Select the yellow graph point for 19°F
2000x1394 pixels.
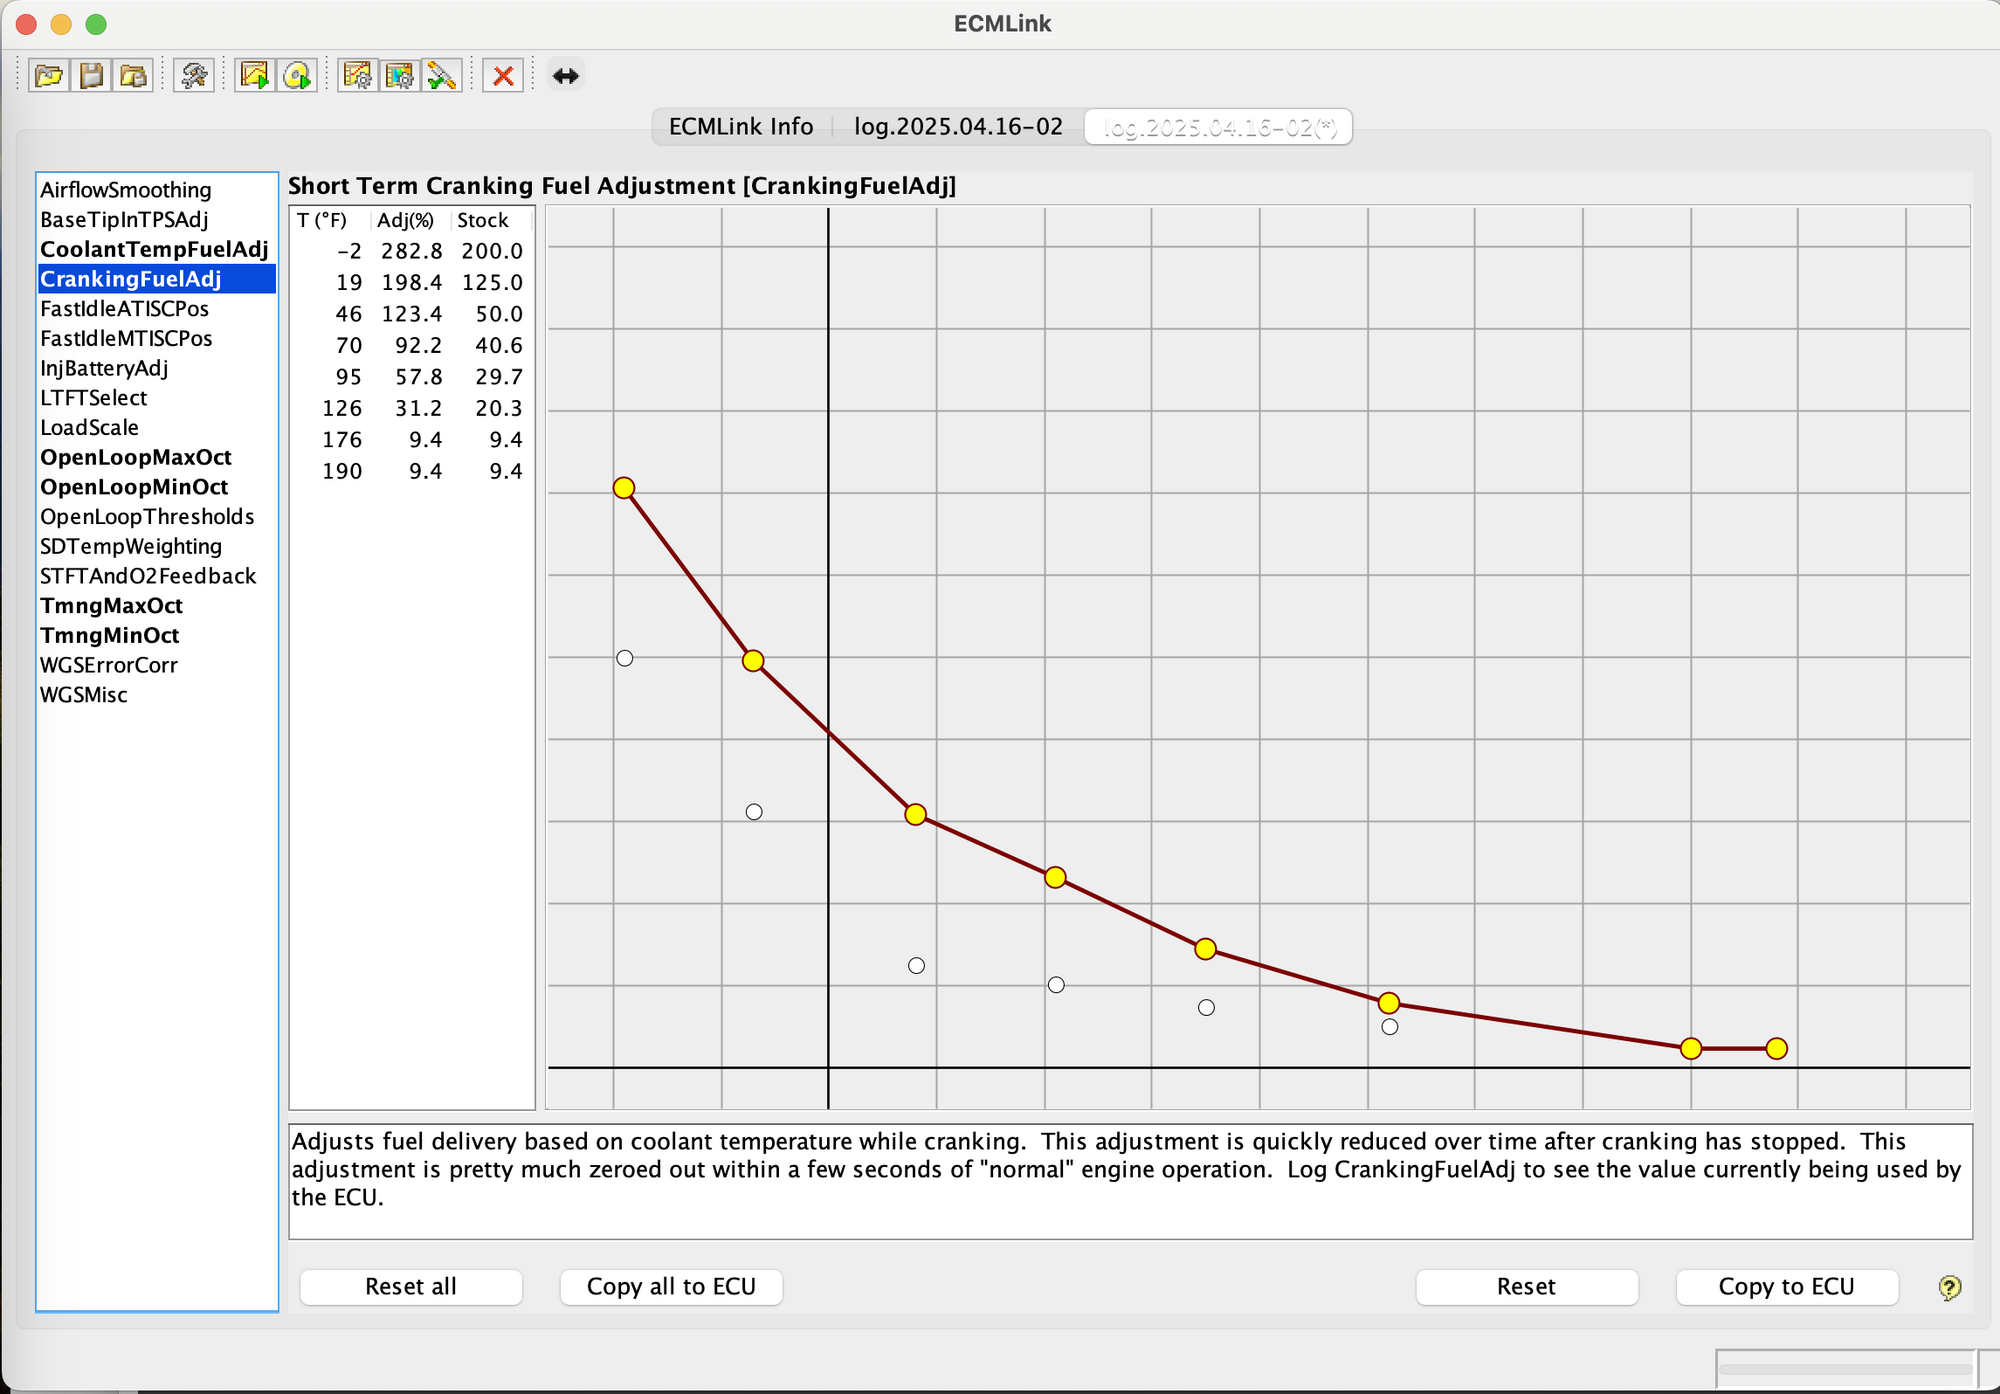tap(753, 661)
